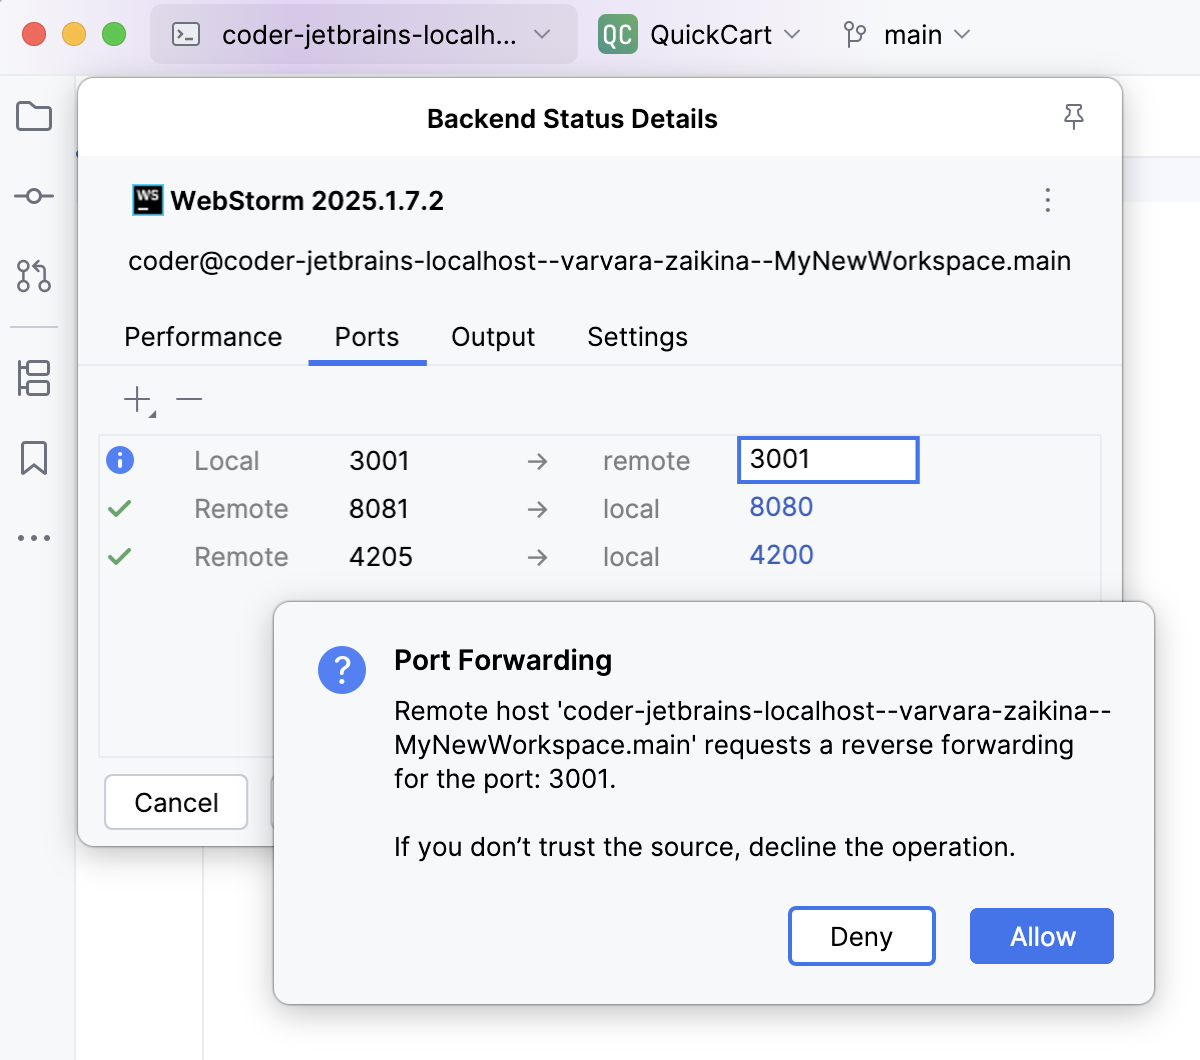Allow the reverse port forwarding request
The width and height of the screenshot is (1200, 1060).
coord(1042,936)
